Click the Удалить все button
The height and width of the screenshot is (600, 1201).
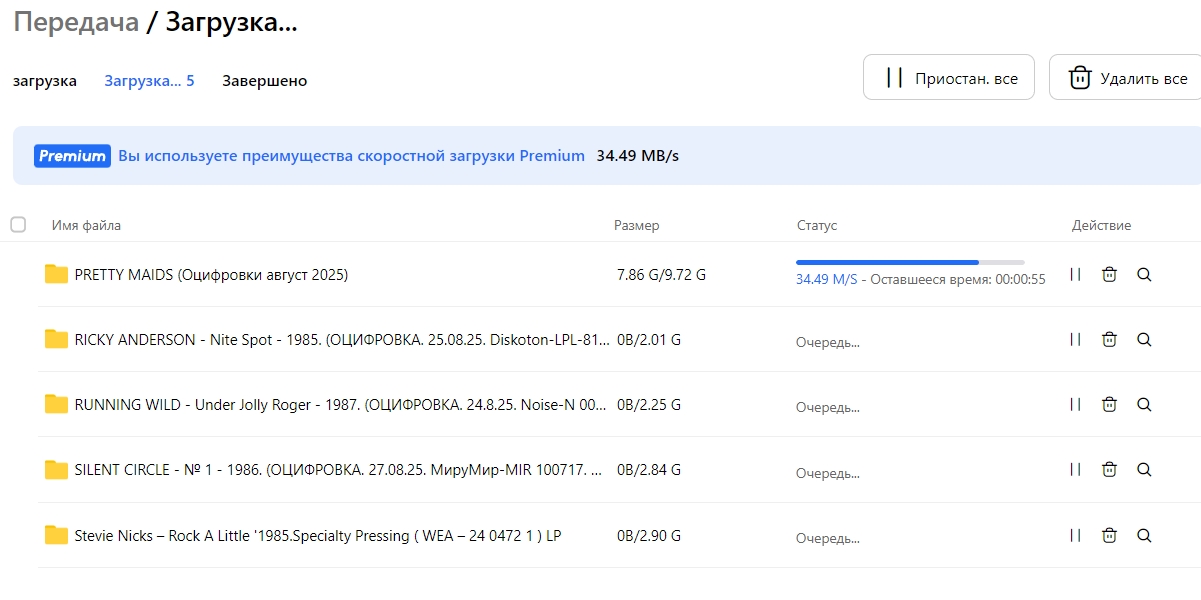tap(1125, 78)
